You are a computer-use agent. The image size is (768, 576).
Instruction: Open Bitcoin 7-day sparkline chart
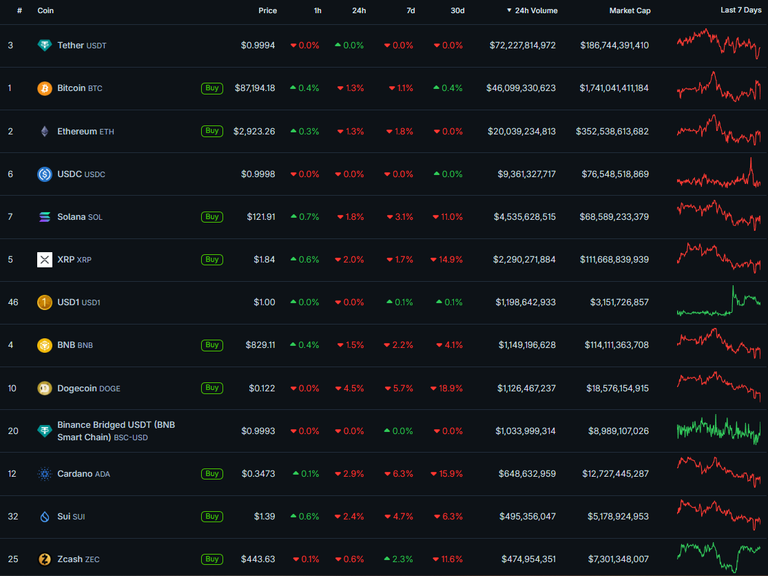[719, 87]
